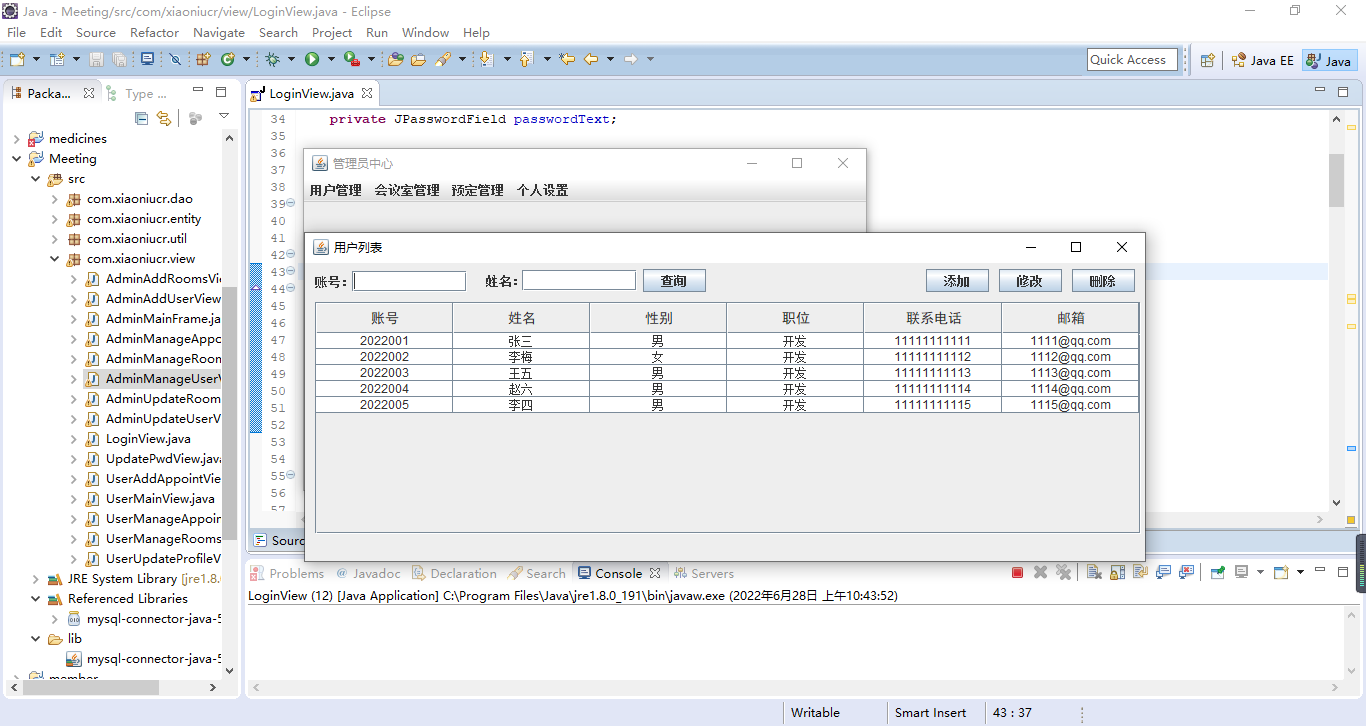This screenshot has width=1366, height=726.
Task: Open Package Explorer view menu triangle
Action: [224, 117]
